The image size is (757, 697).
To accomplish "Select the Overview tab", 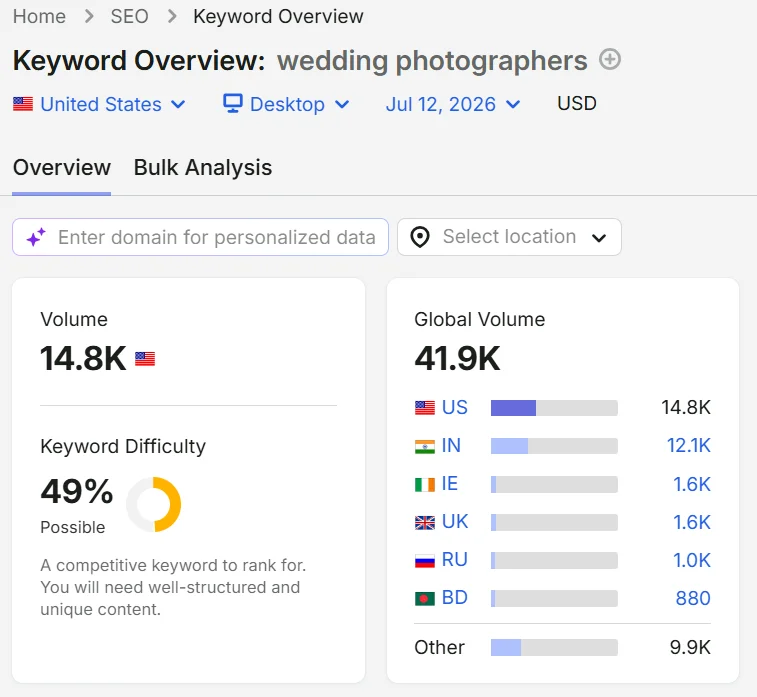I will (x=62, y=167).
